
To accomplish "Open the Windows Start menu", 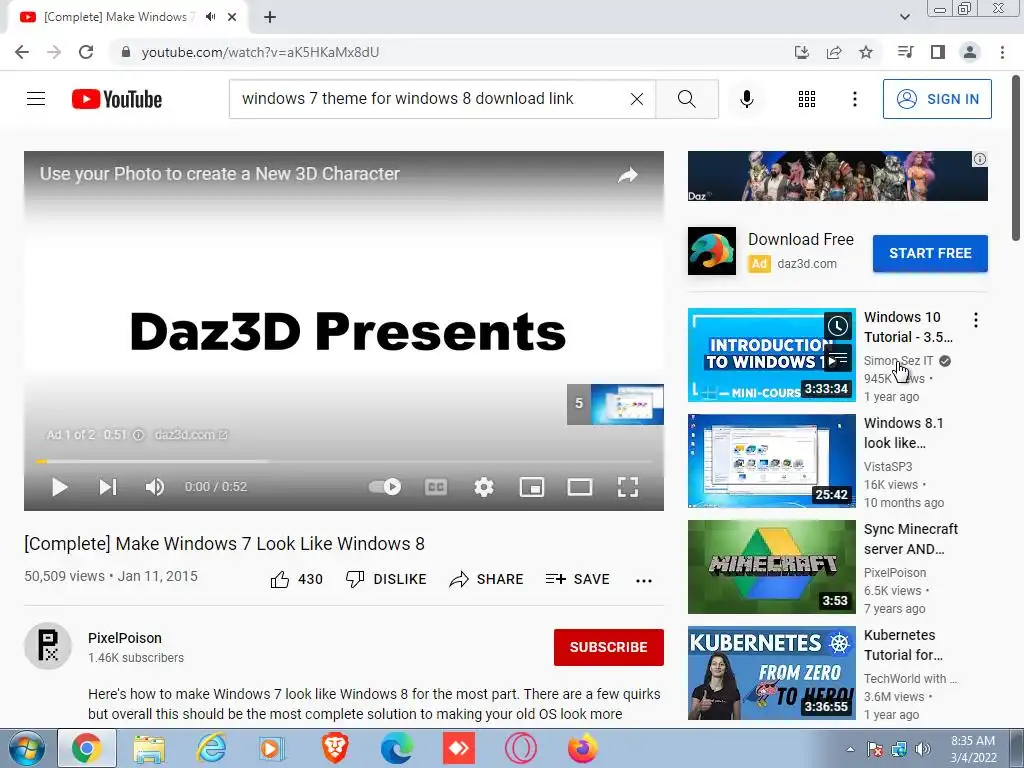I will [26, 749].
